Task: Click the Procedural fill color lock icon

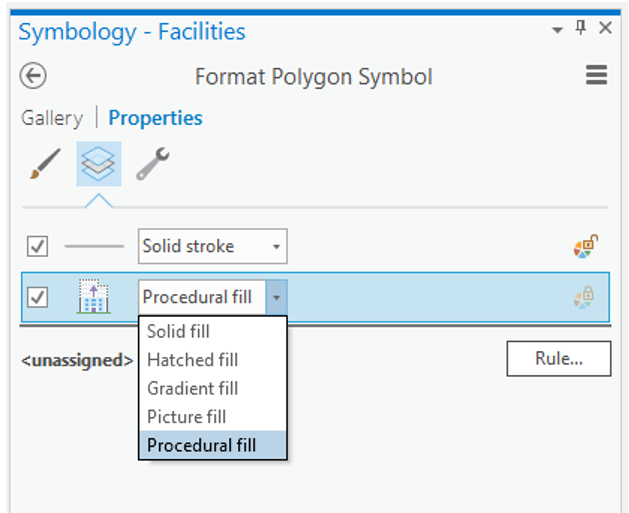Action: pyautogui.click(x=584, y=297)
